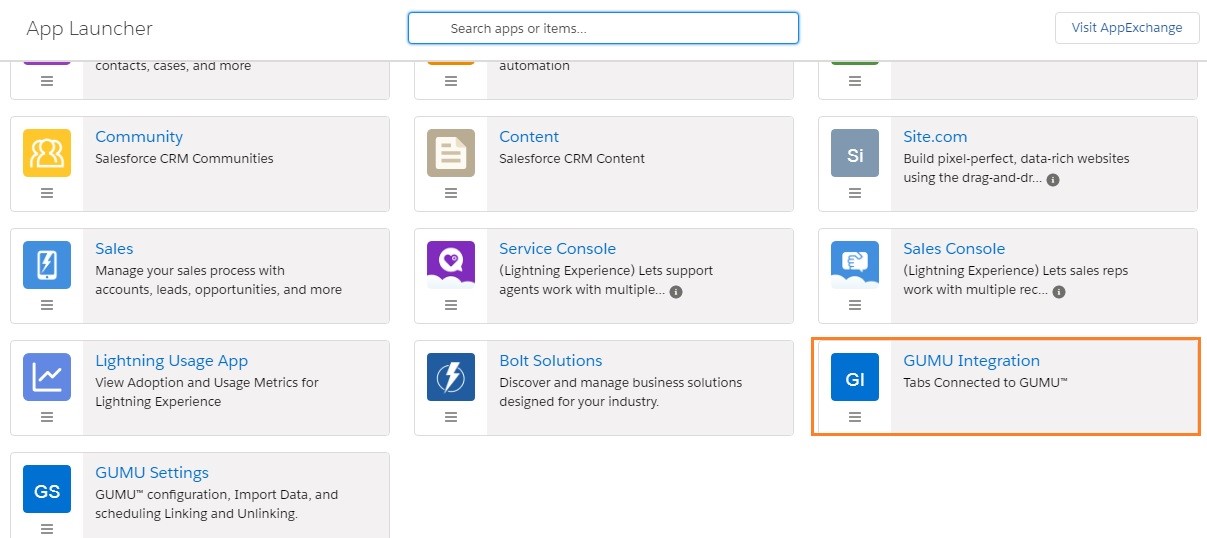Launch the Service Console link
The width and height of the screenshot is (1207, 538).
(x=557, y=249)
